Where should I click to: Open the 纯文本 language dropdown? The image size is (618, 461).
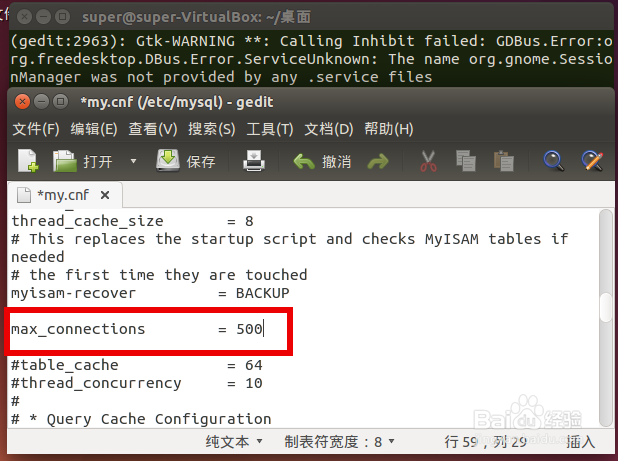234,442
